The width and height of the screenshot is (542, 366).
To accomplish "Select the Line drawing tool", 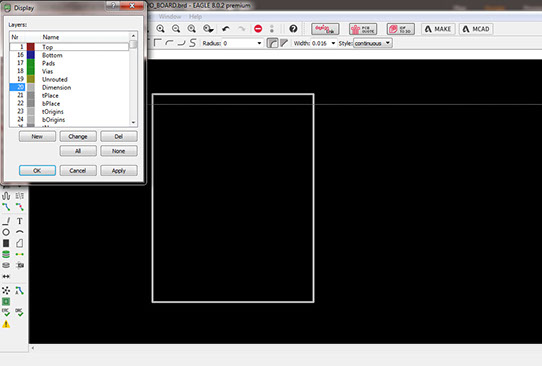I will coord(6,221).
